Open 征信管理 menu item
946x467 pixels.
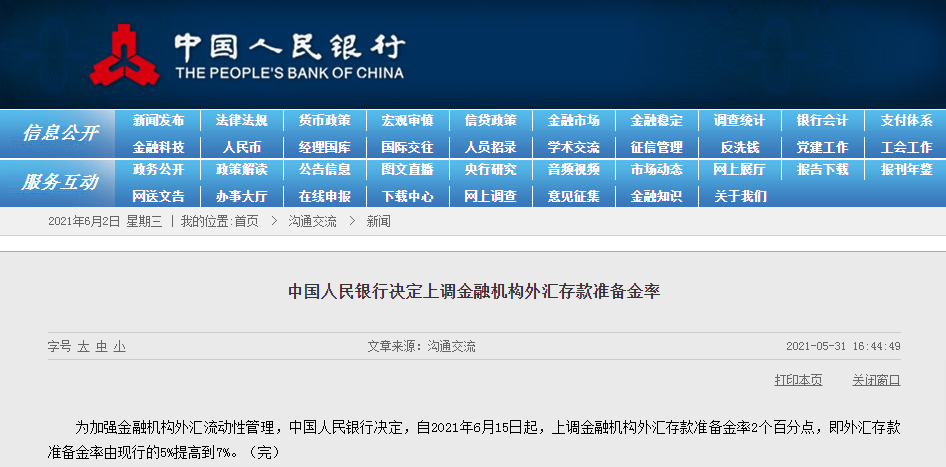tap(657, 147)
